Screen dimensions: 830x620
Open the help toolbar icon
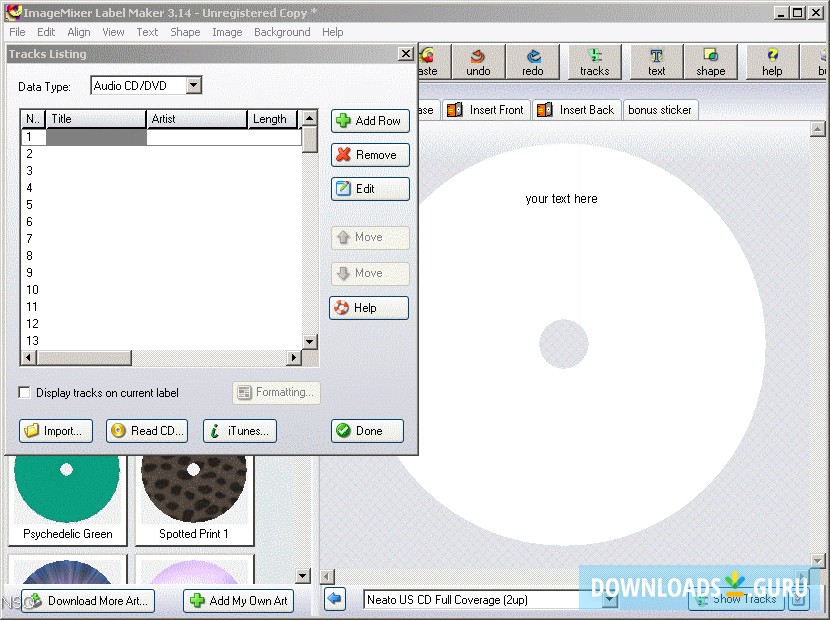pos(772,62)
